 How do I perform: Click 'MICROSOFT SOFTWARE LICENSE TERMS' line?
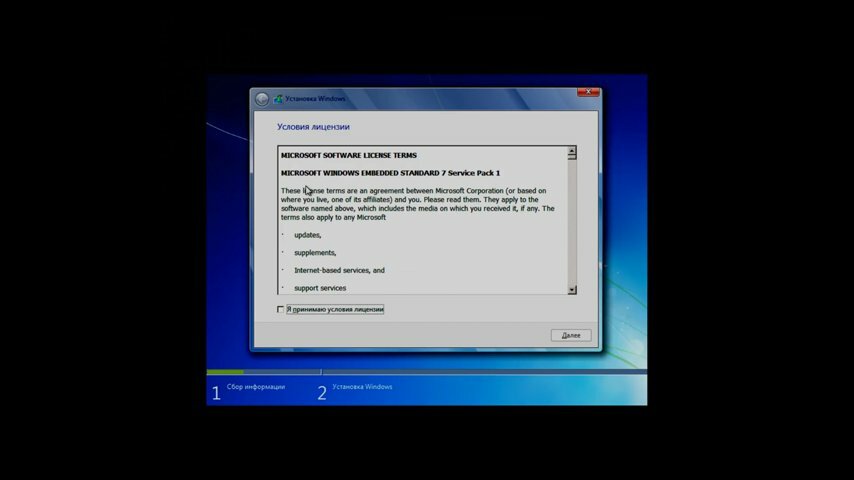click(349, 155)
